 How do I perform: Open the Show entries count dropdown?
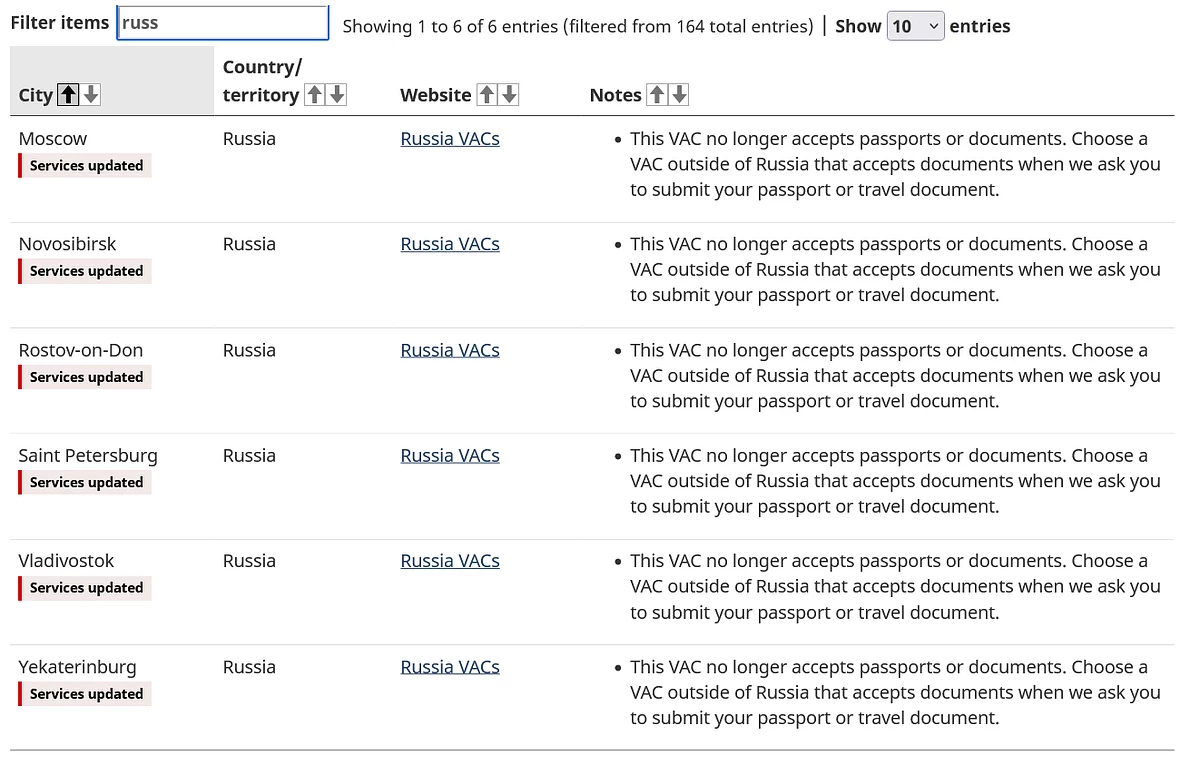click(915, 26)
